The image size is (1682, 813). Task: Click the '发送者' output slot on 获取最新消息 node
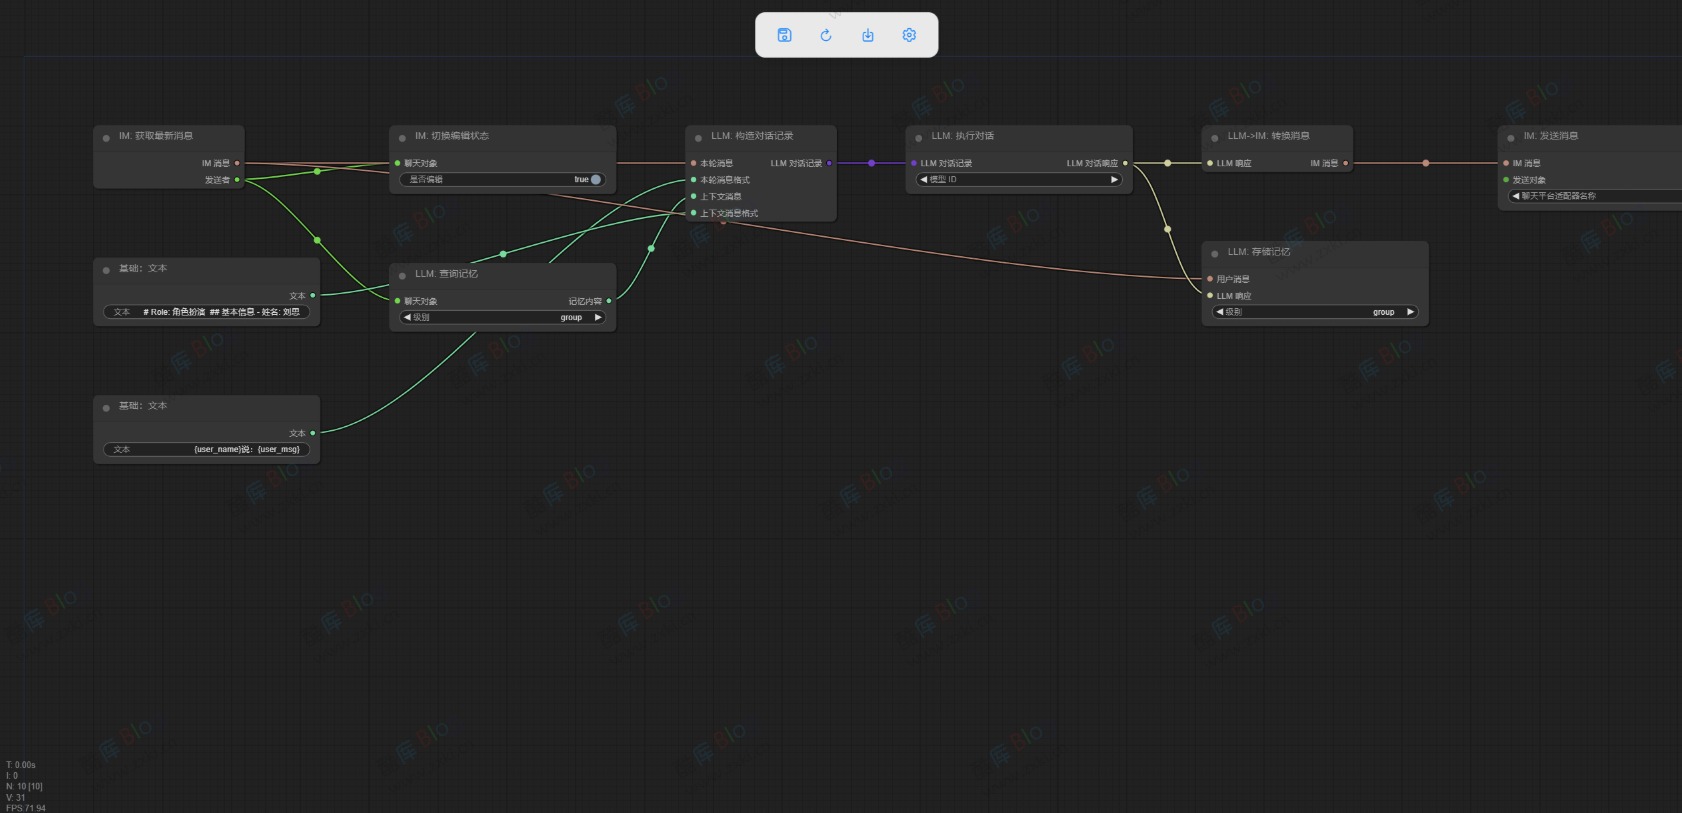(x=237, y=180)
